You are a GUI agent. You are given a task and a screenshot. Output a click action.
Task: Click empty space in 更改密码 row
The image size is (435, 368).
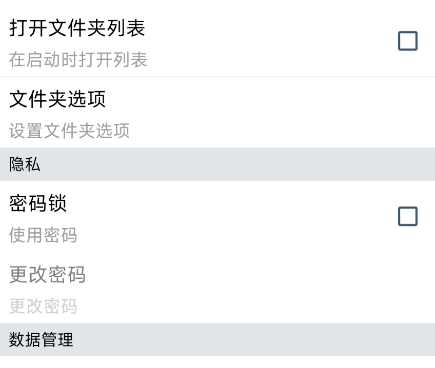[267, 287]
